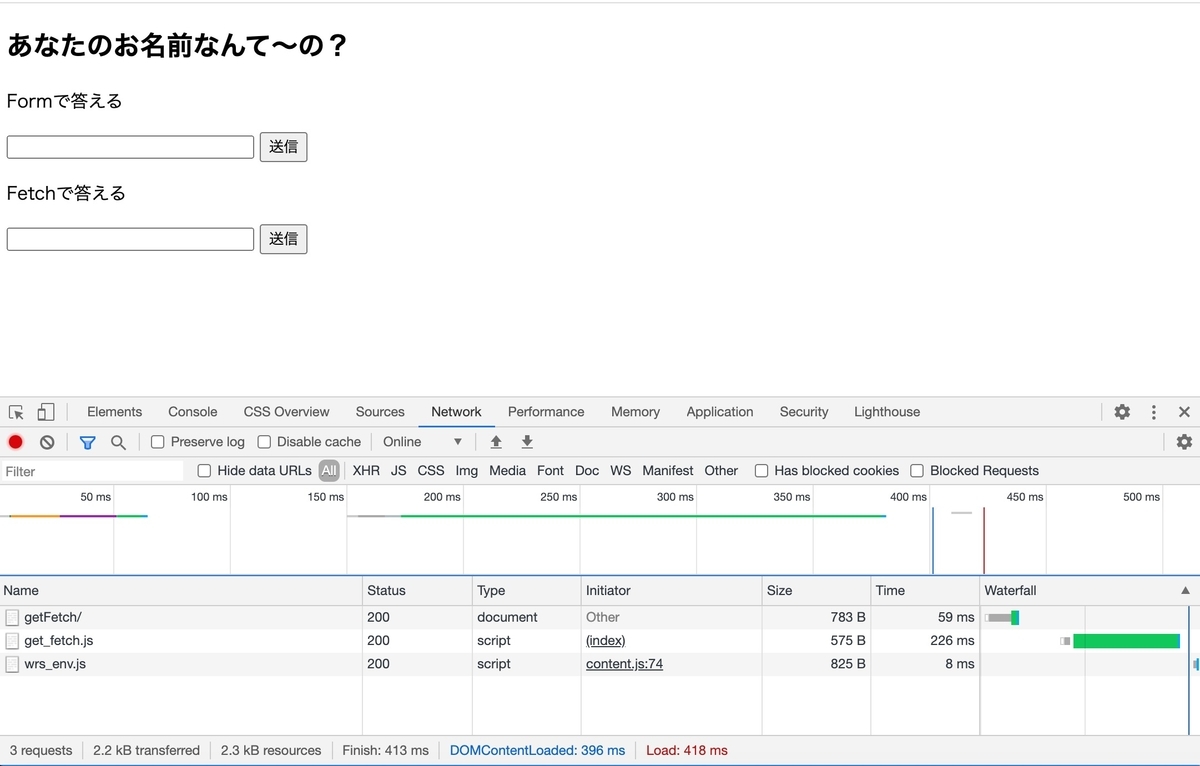Screen dimensions: 1200x766
Task: Open the Online throttling dropdown
Action: (422, 442)
